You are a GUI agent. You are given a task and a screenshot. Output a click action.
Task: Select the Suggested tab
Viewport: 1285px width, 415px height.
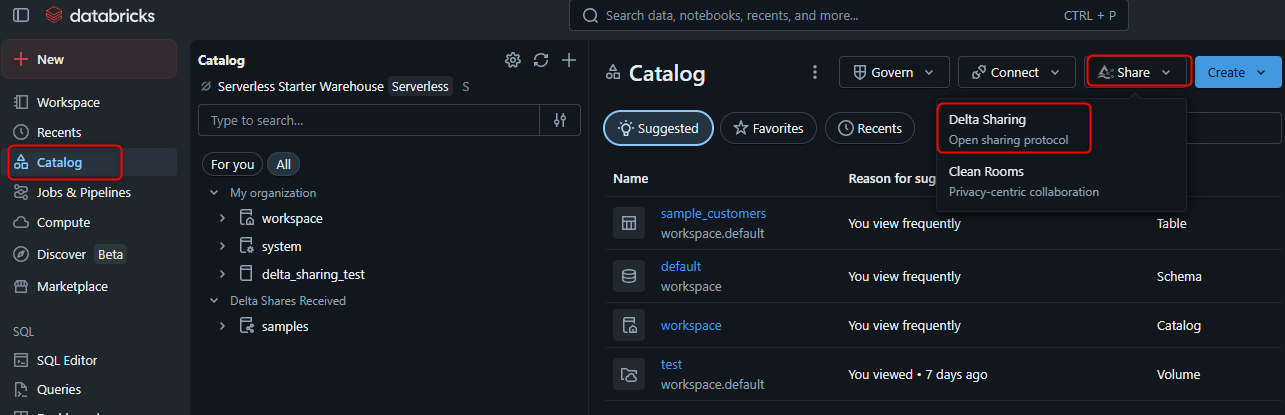click(658, 128)
